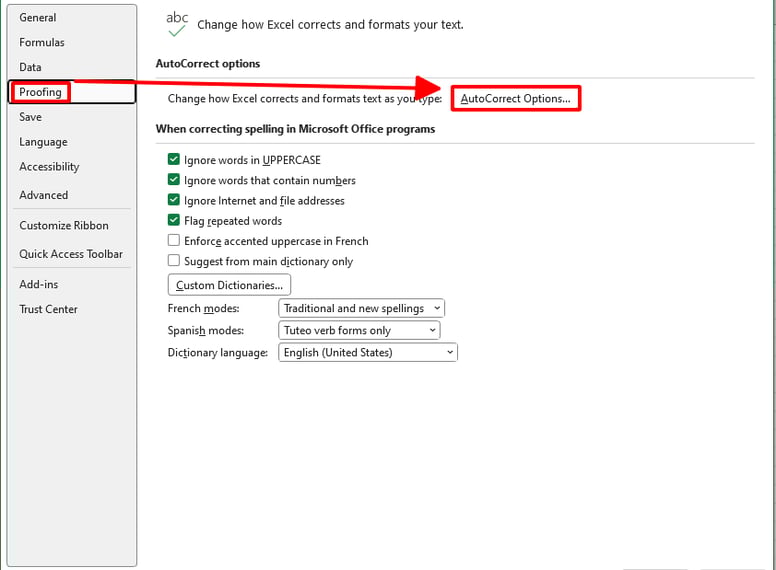776x570 pixels.
Task: Go to Customize Ribbon settings
Action: tap(64, 226)
